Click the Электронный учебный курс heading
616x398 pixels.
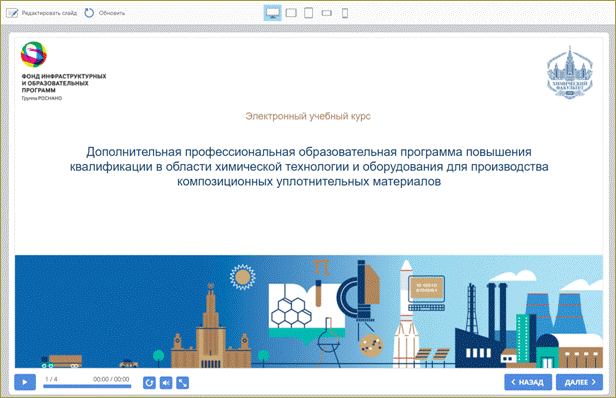[x=308, y=116]
